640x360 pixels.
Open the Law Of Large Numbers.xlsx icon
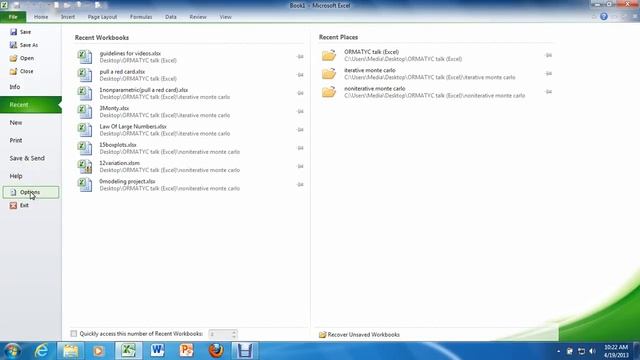(x=85, y=130)
